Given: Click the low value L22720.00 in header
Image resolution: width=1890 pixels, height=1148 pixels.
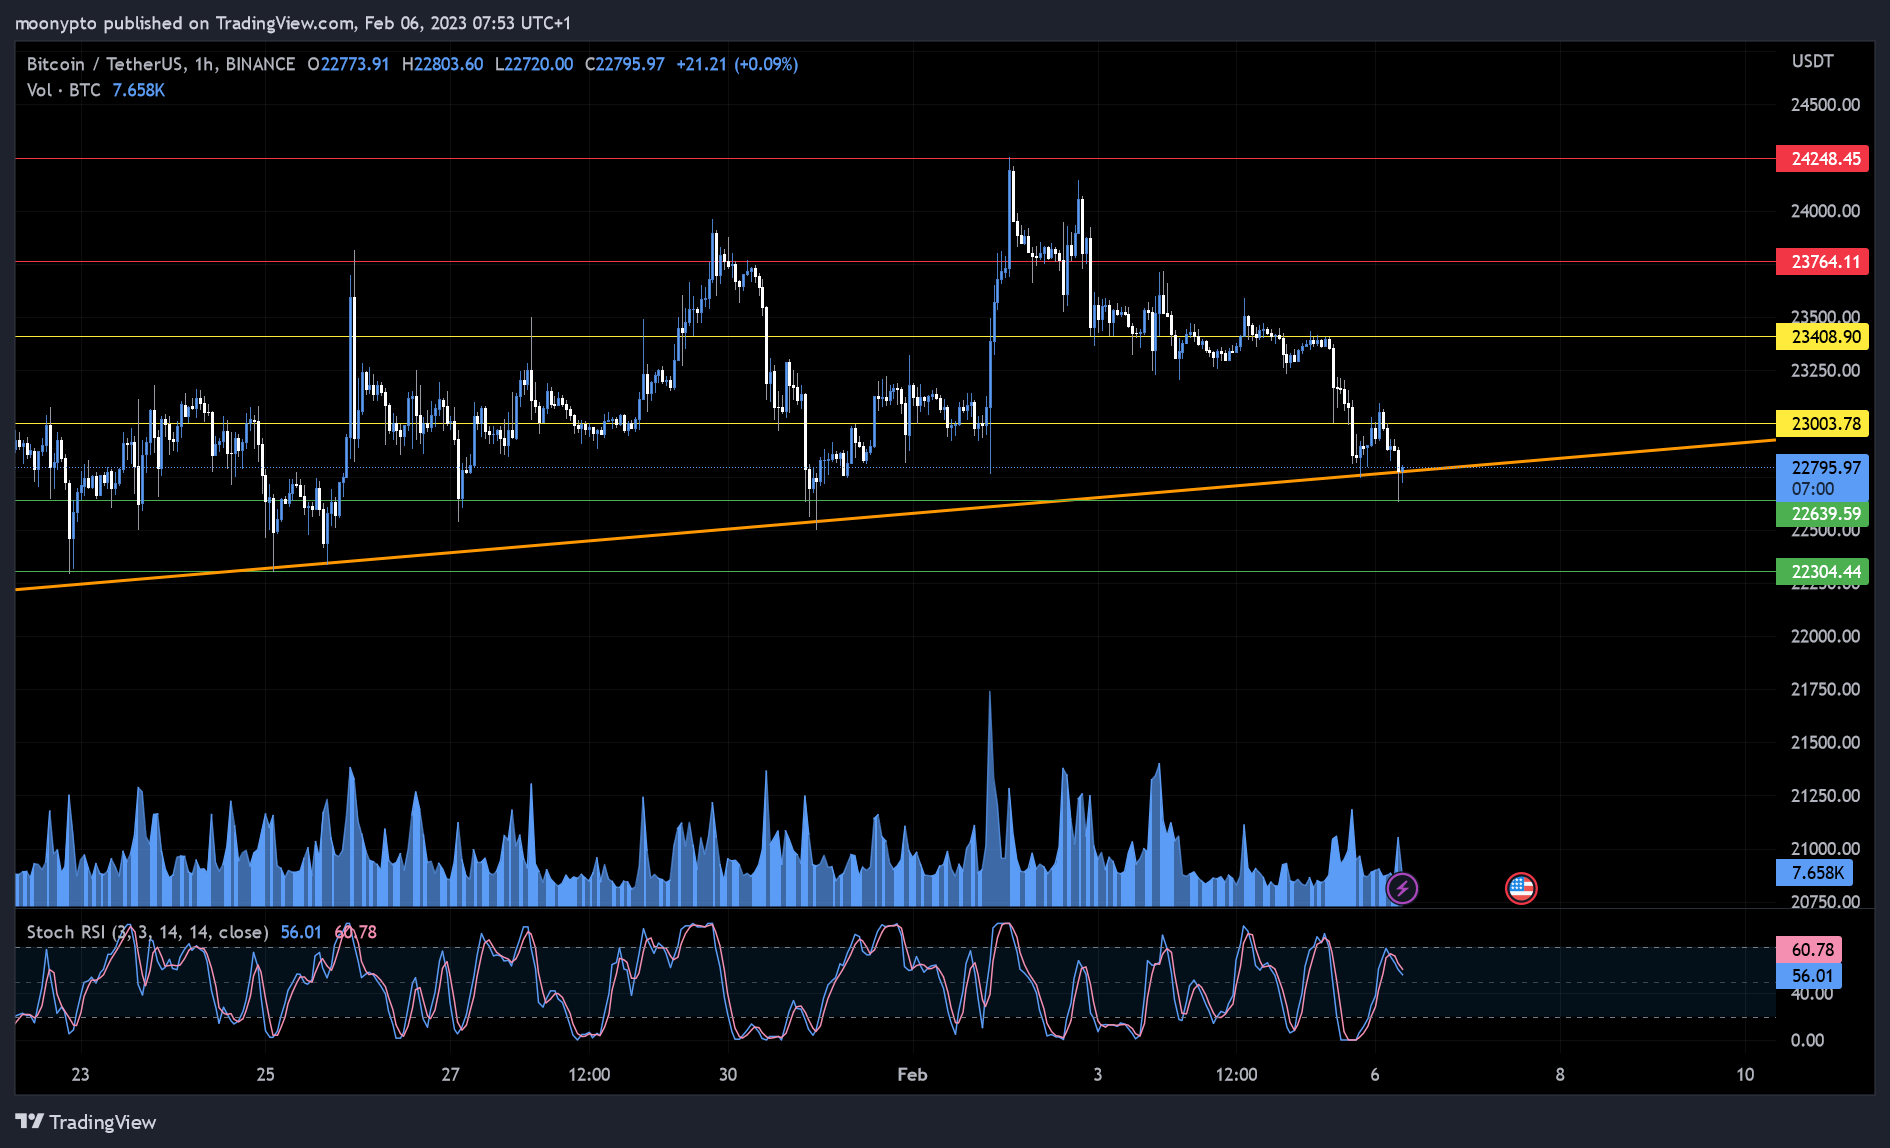Looking at the screenshot, I should point(534,64).
